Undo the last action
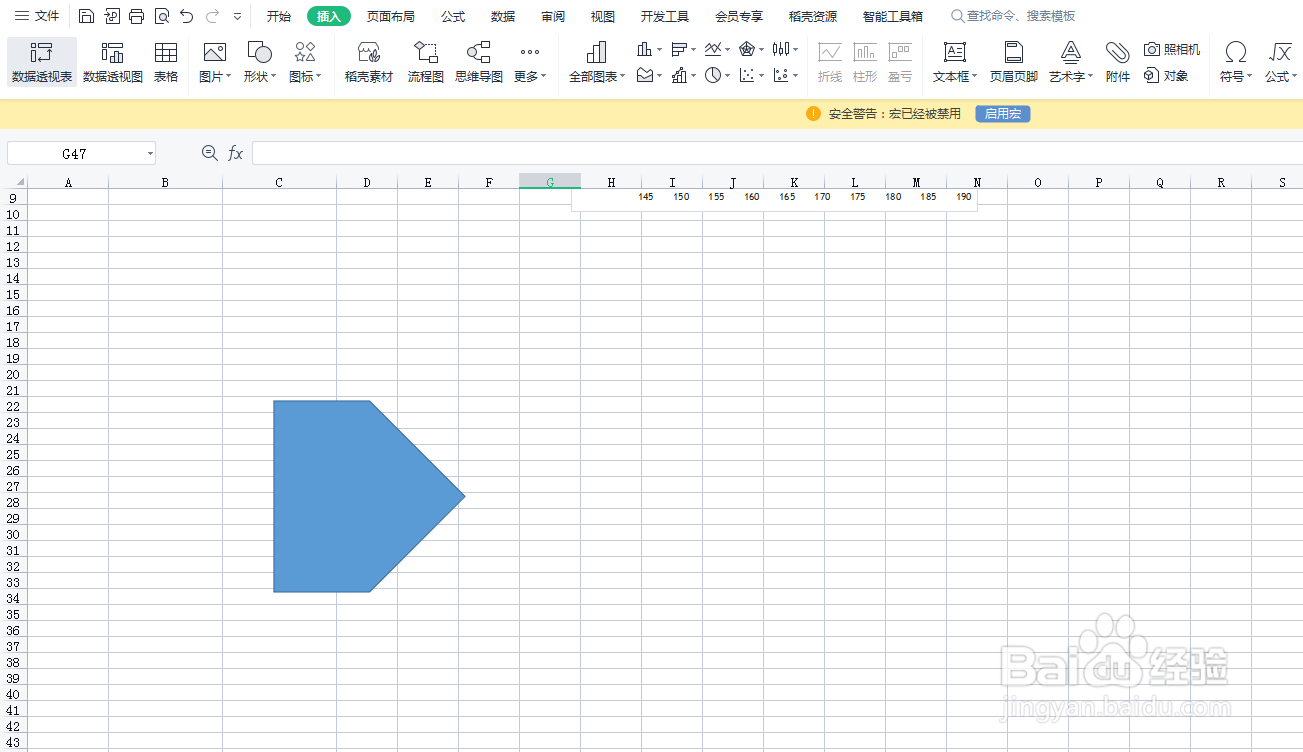The width and height of the screenshot is (1303, 752). tap(187, 16)
